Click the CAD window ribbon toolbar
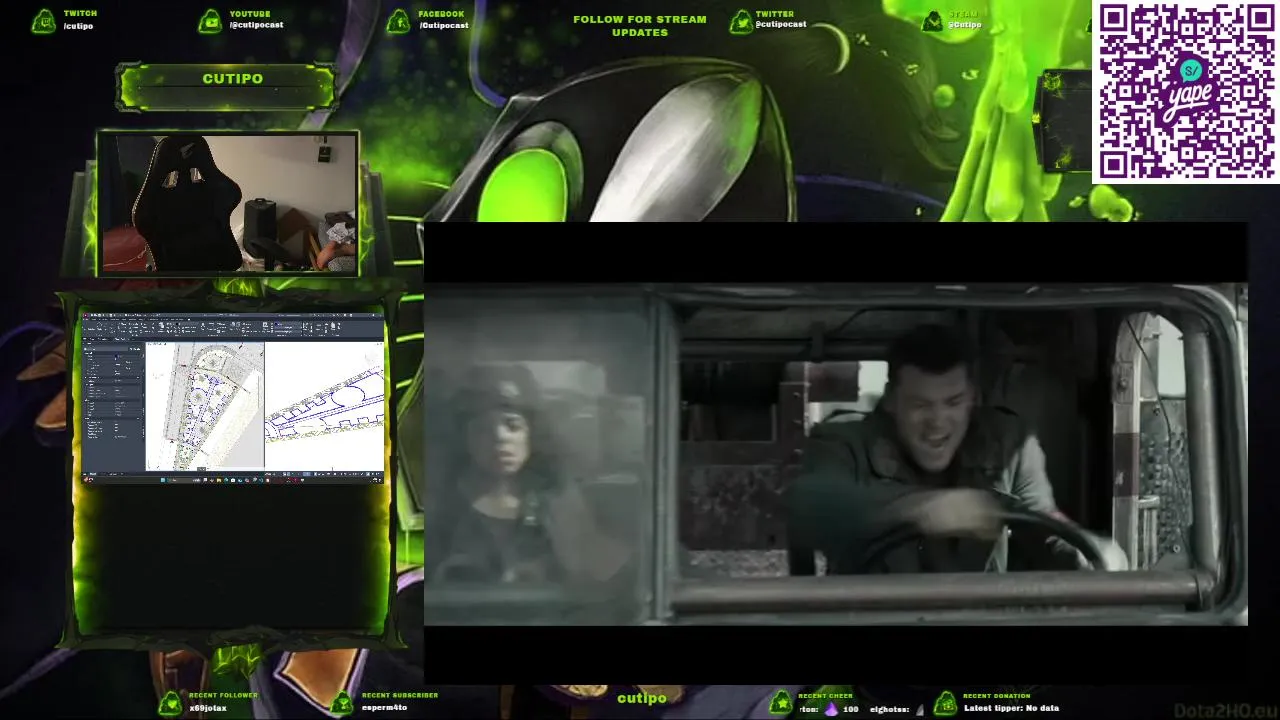This screenshot has width=1280, height=720. (233, 327)
